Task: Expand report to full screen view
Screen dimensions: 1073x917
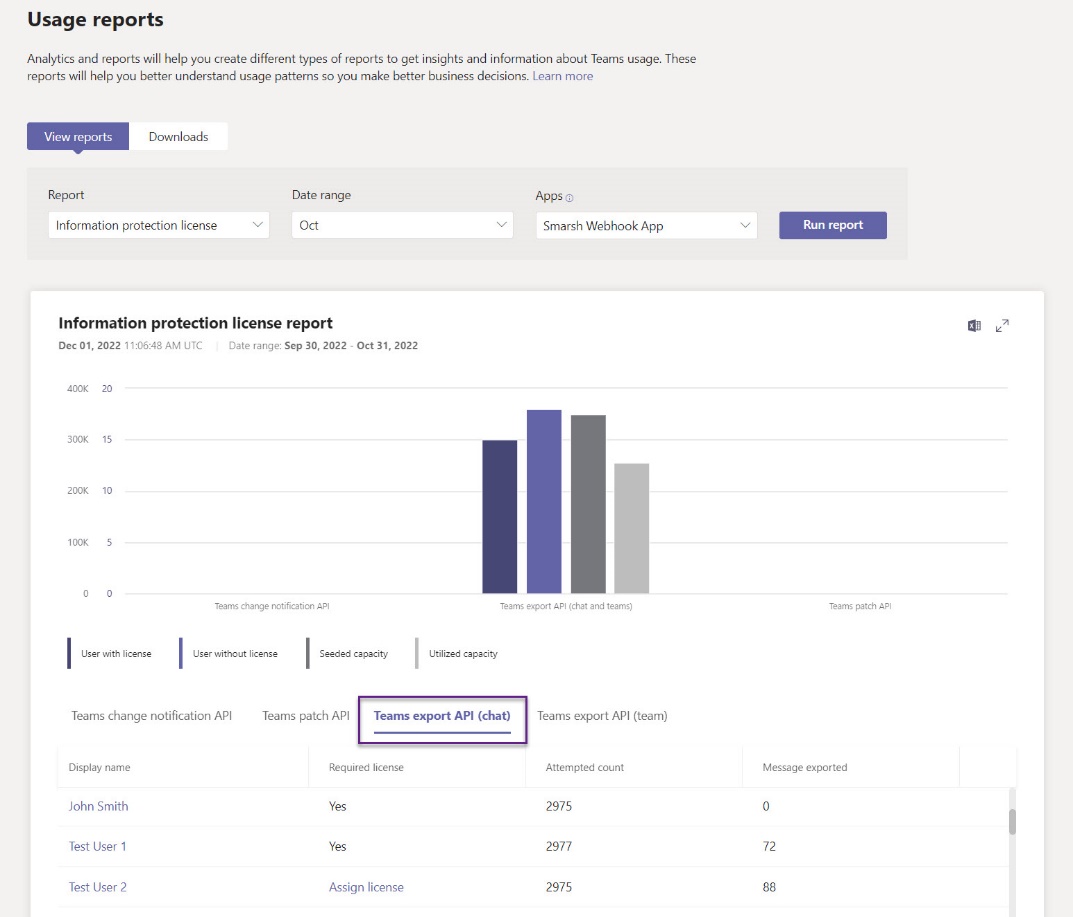Action: point(1002,326)
